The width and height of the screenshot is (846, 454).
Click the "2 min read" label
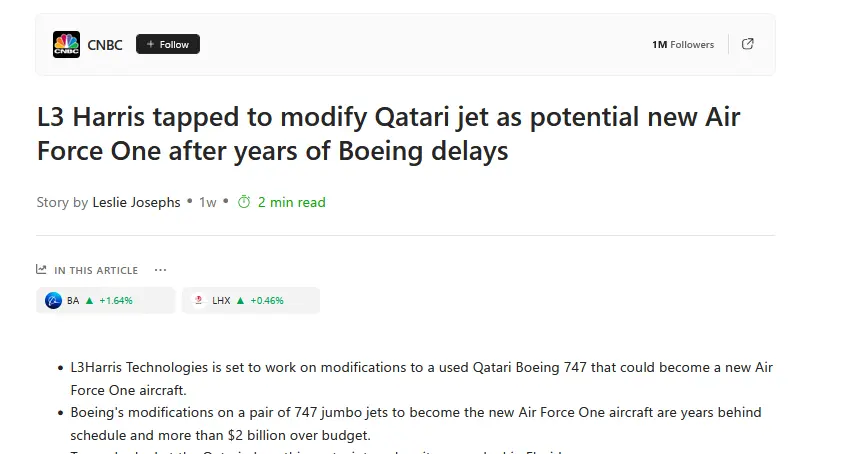[x=291, y=202]
